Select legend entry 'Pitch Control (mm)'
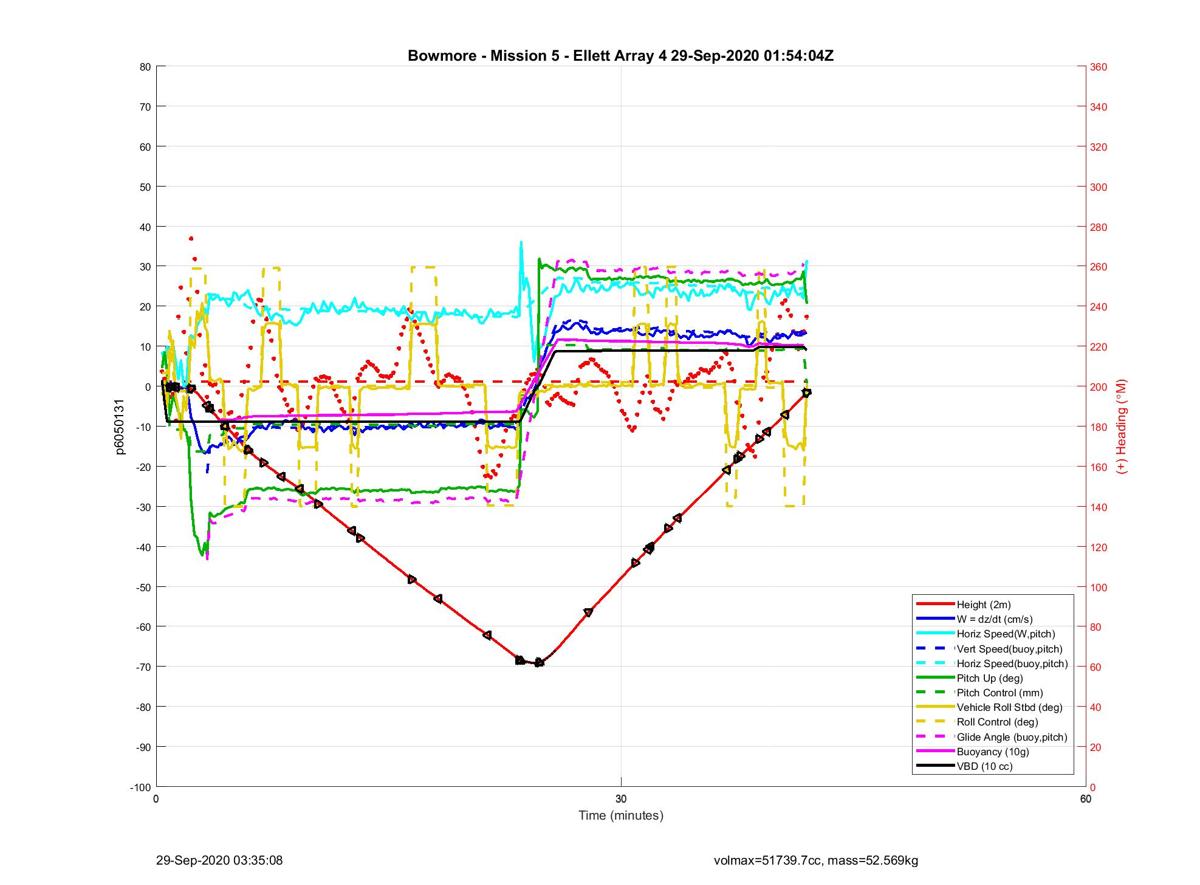 pos(1000,693)
